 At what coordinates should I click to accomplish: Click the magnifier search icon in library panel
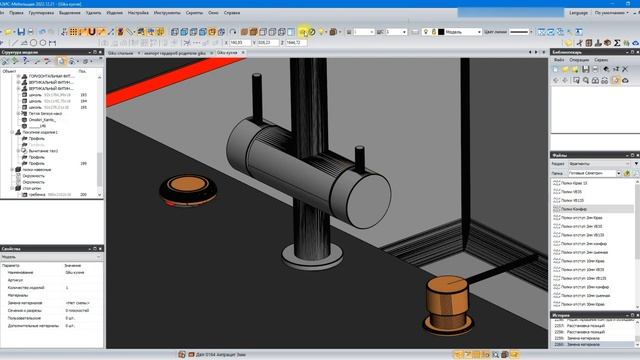[586, 80]
